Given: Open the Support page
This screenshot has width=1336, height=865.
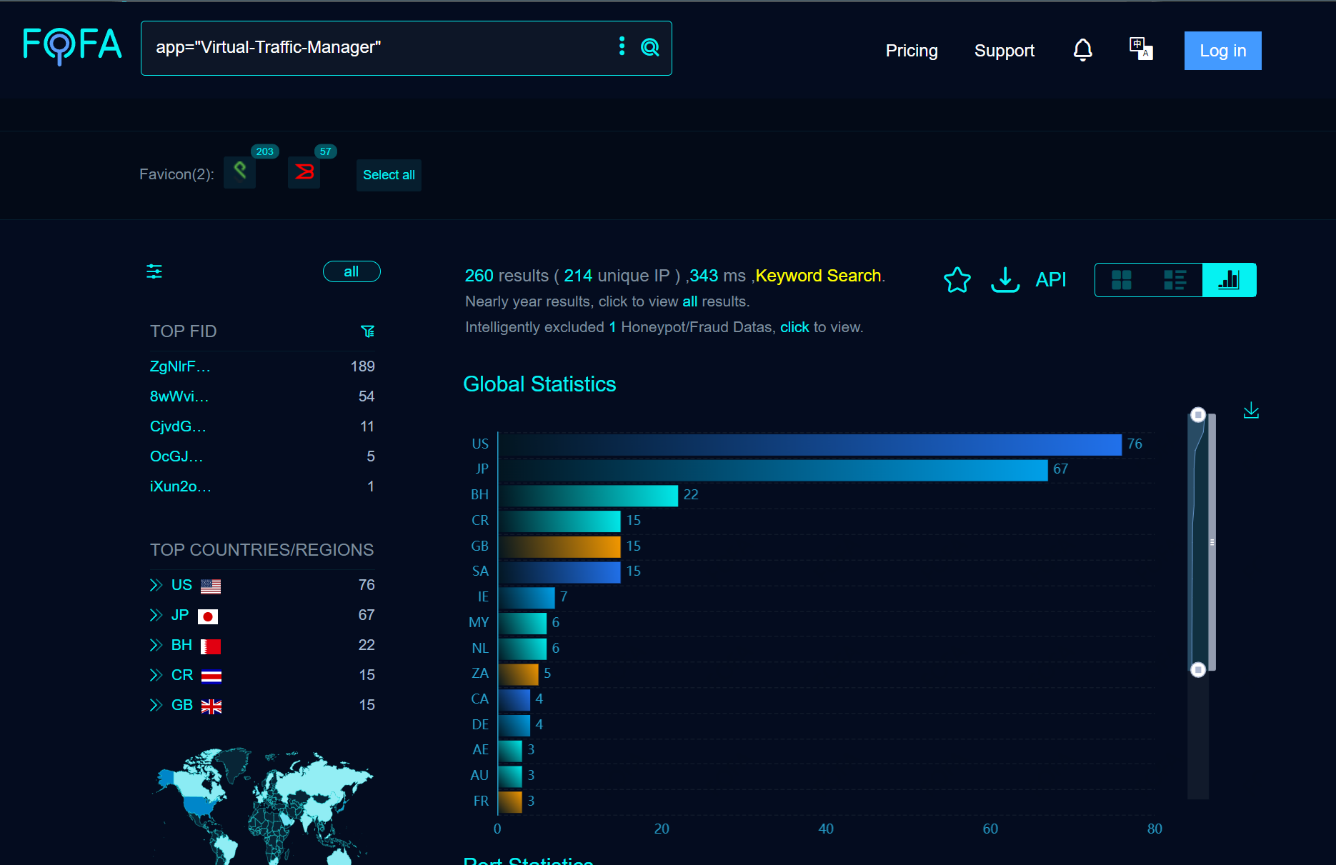Looking at the screenshot, I should tap(1004, 51).
